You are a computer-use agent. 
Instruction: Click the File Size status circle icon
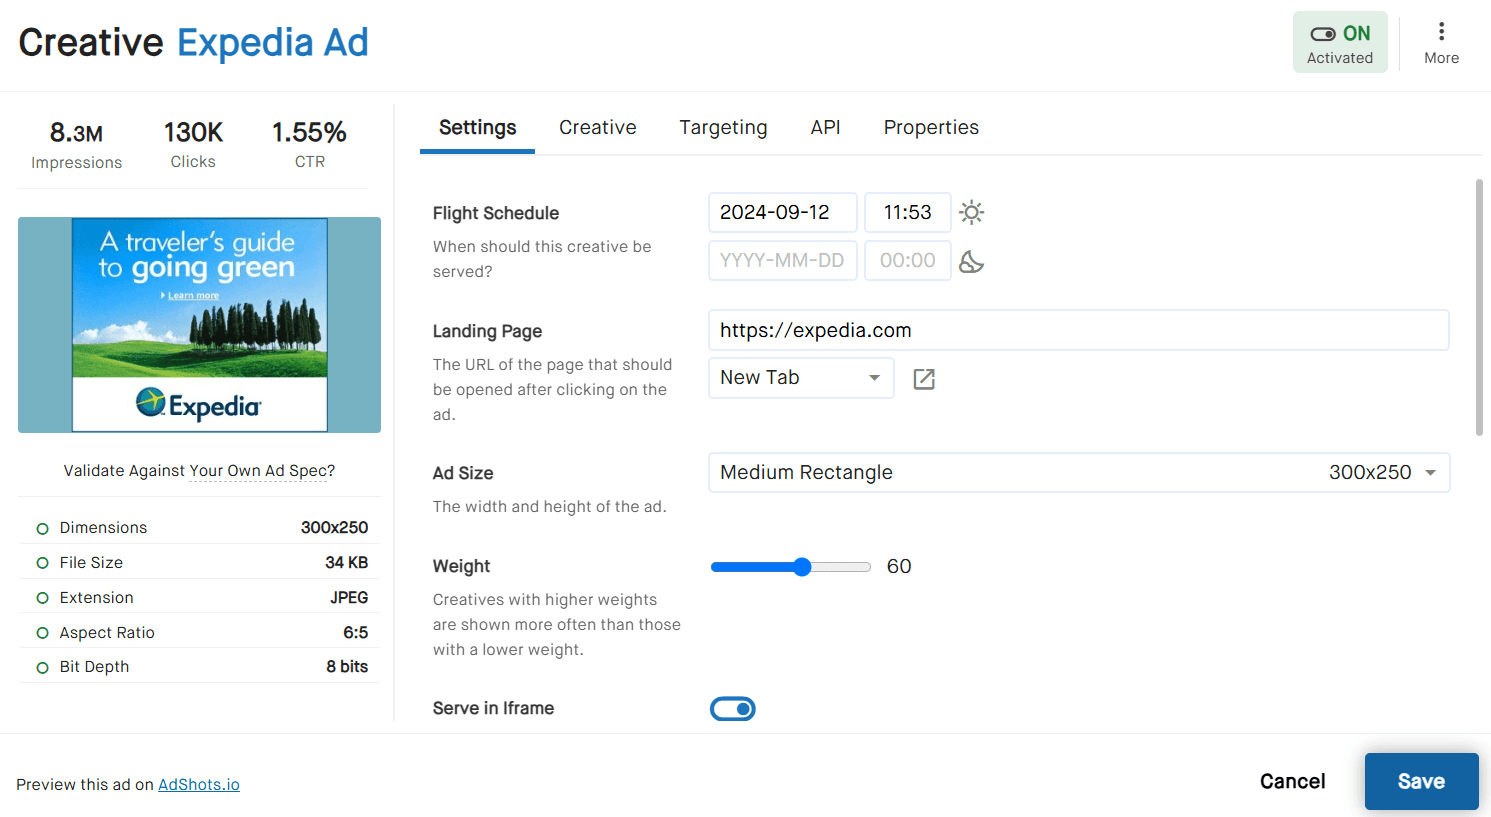click(x=42, y=563)
